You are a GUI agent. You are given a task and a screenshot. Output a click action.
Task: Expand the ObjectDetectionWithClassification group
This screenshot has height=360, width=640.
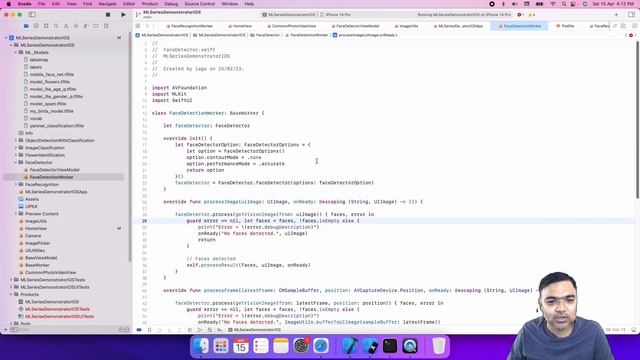point(16,140)
